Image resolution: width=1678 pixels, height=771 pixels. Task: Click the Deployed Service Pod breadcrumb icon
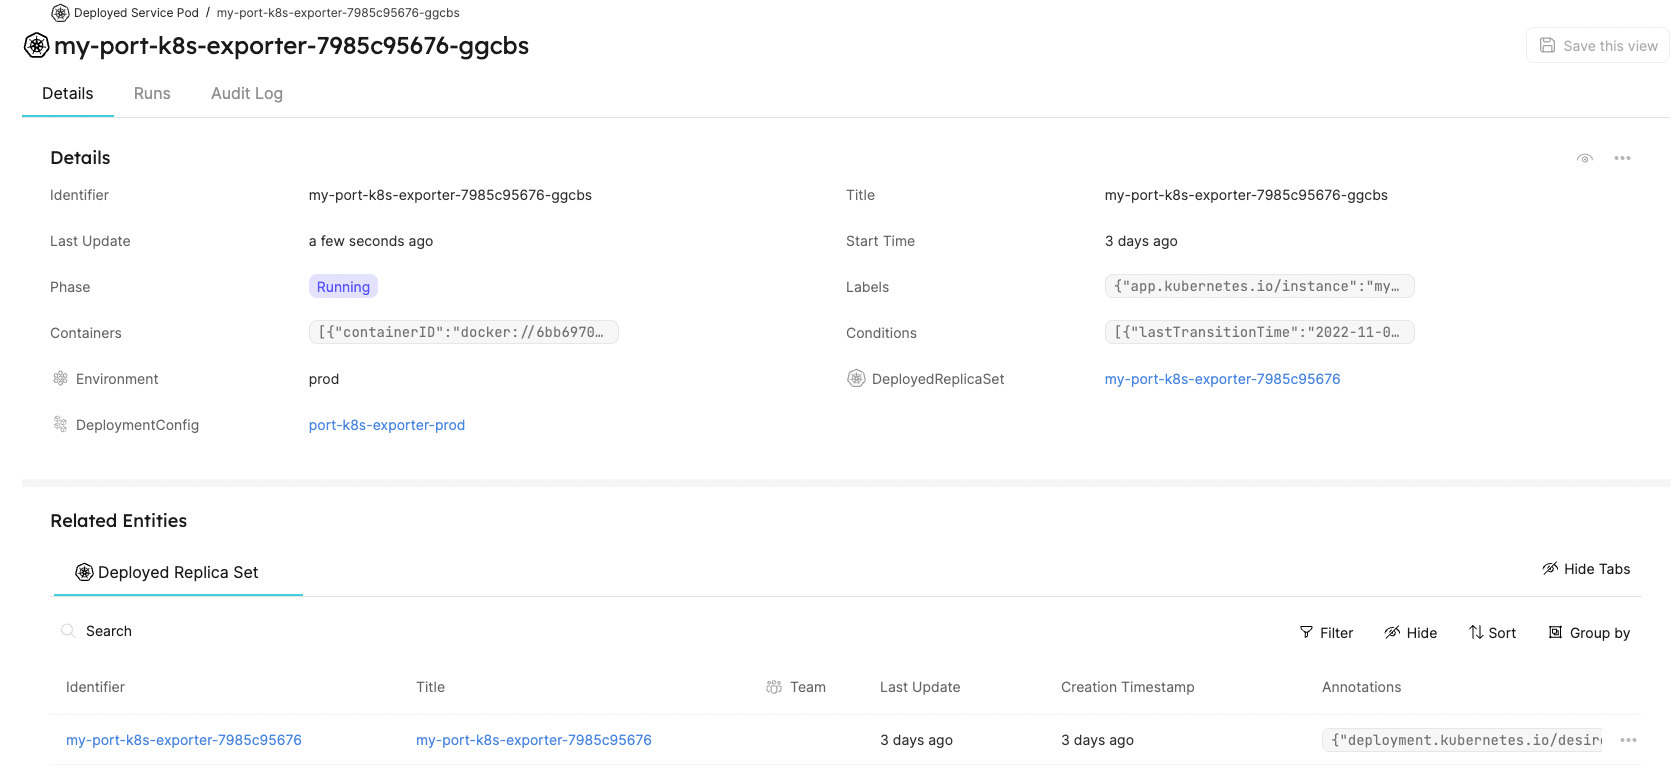pyautogui.click(x=61, y=13)
